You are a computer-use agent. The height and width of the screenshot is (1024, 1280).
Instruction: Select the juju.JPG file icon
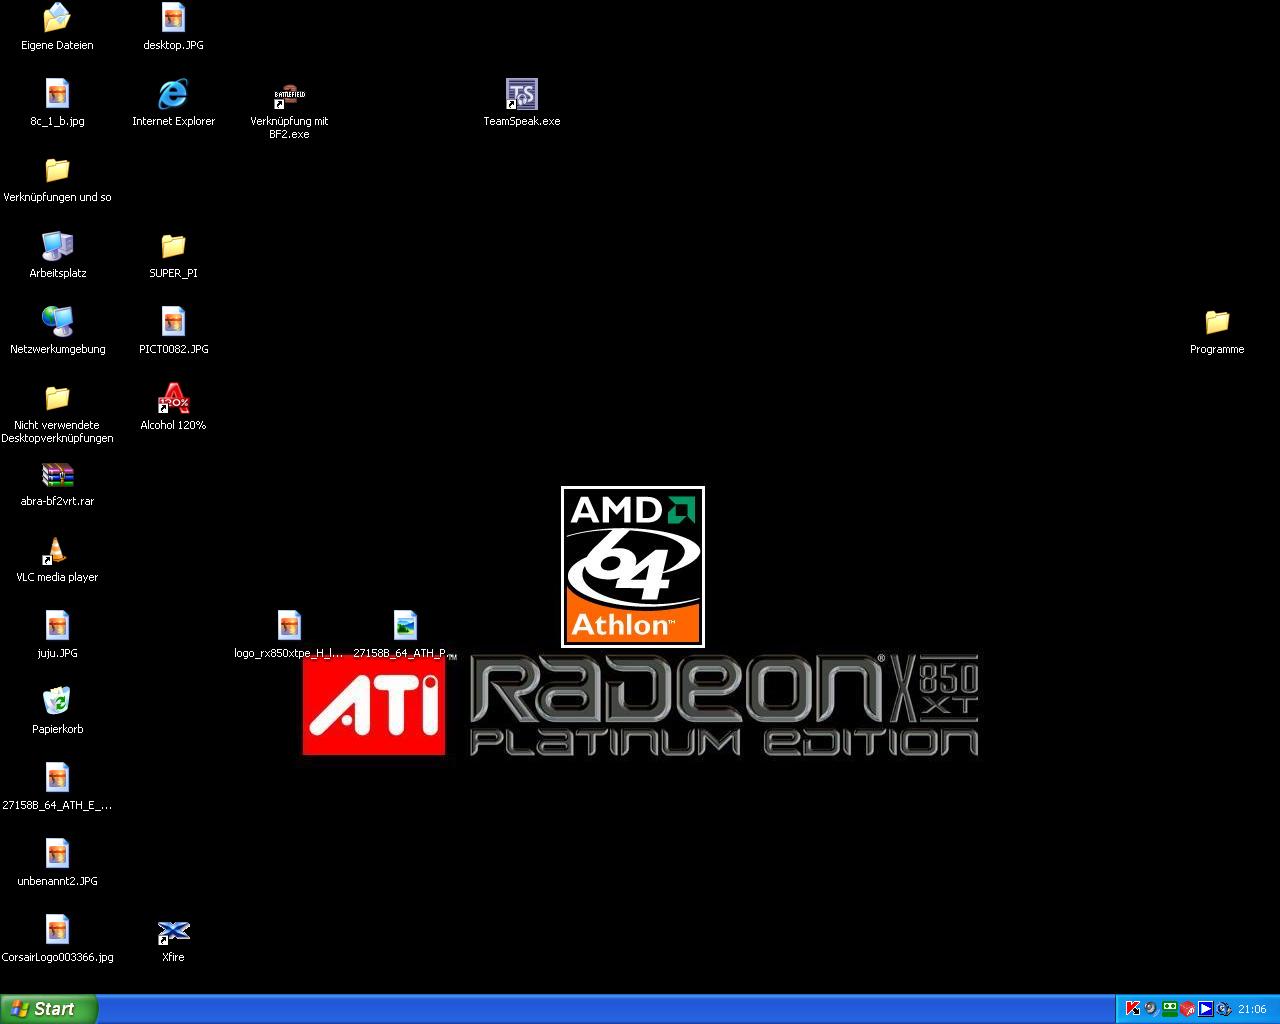tap(57, 626)
